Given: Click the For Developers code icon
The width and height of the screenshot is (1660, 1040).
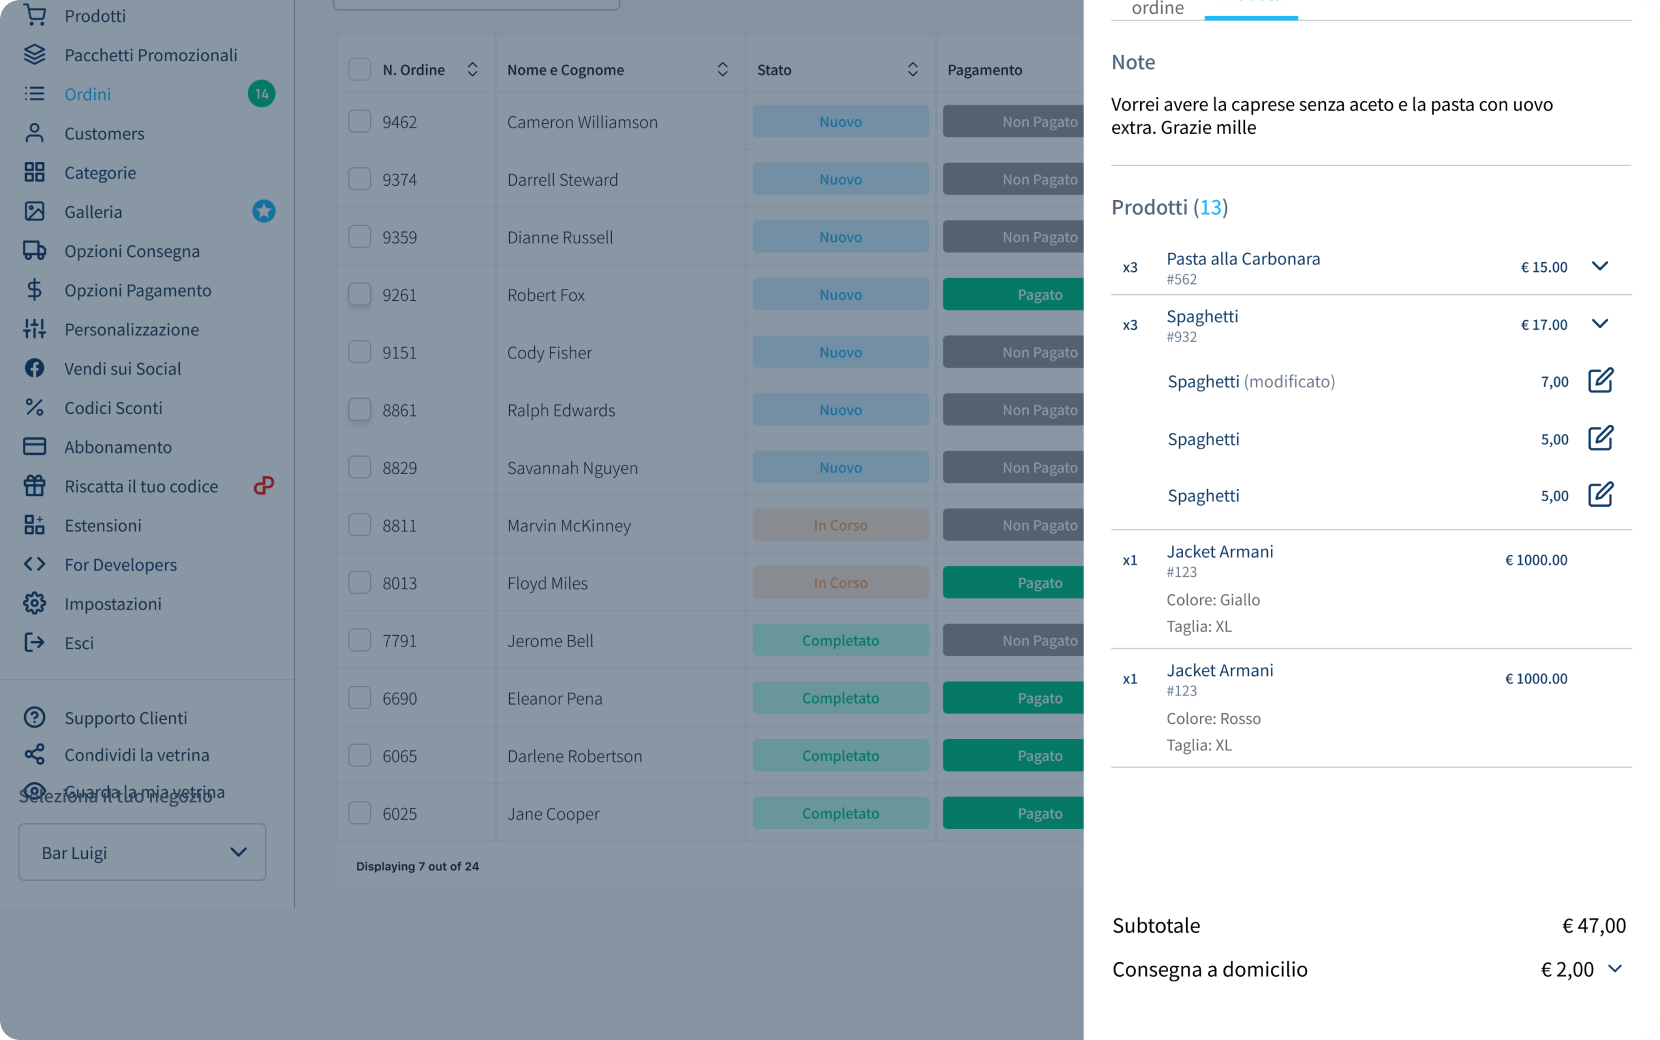Looking at the screenshot, I should click(x=35, y=565).
